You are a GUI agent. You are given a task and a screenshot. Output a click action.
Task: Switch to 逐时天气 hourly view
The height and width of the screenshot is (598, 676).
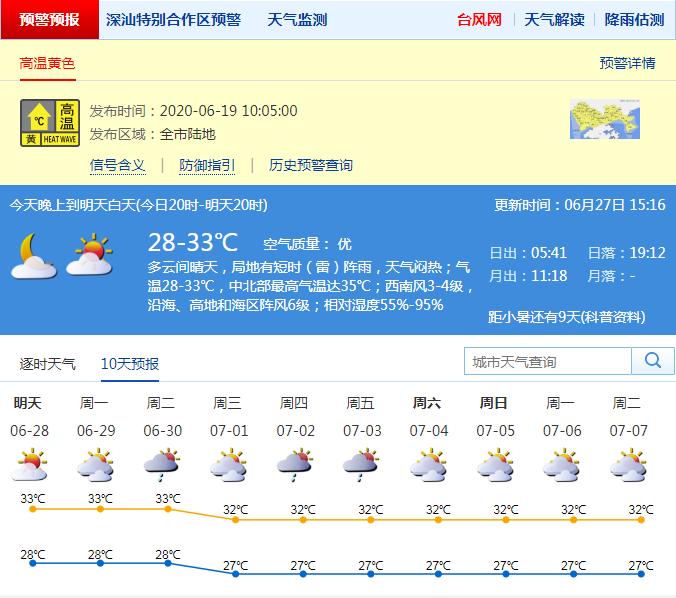tap(48, 363)
